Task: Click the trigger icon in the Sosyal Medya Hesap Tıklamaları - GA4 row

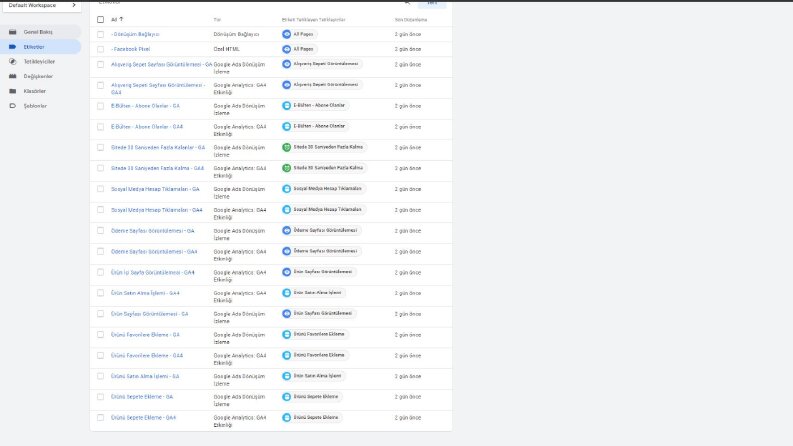Action: pos(286,209)
